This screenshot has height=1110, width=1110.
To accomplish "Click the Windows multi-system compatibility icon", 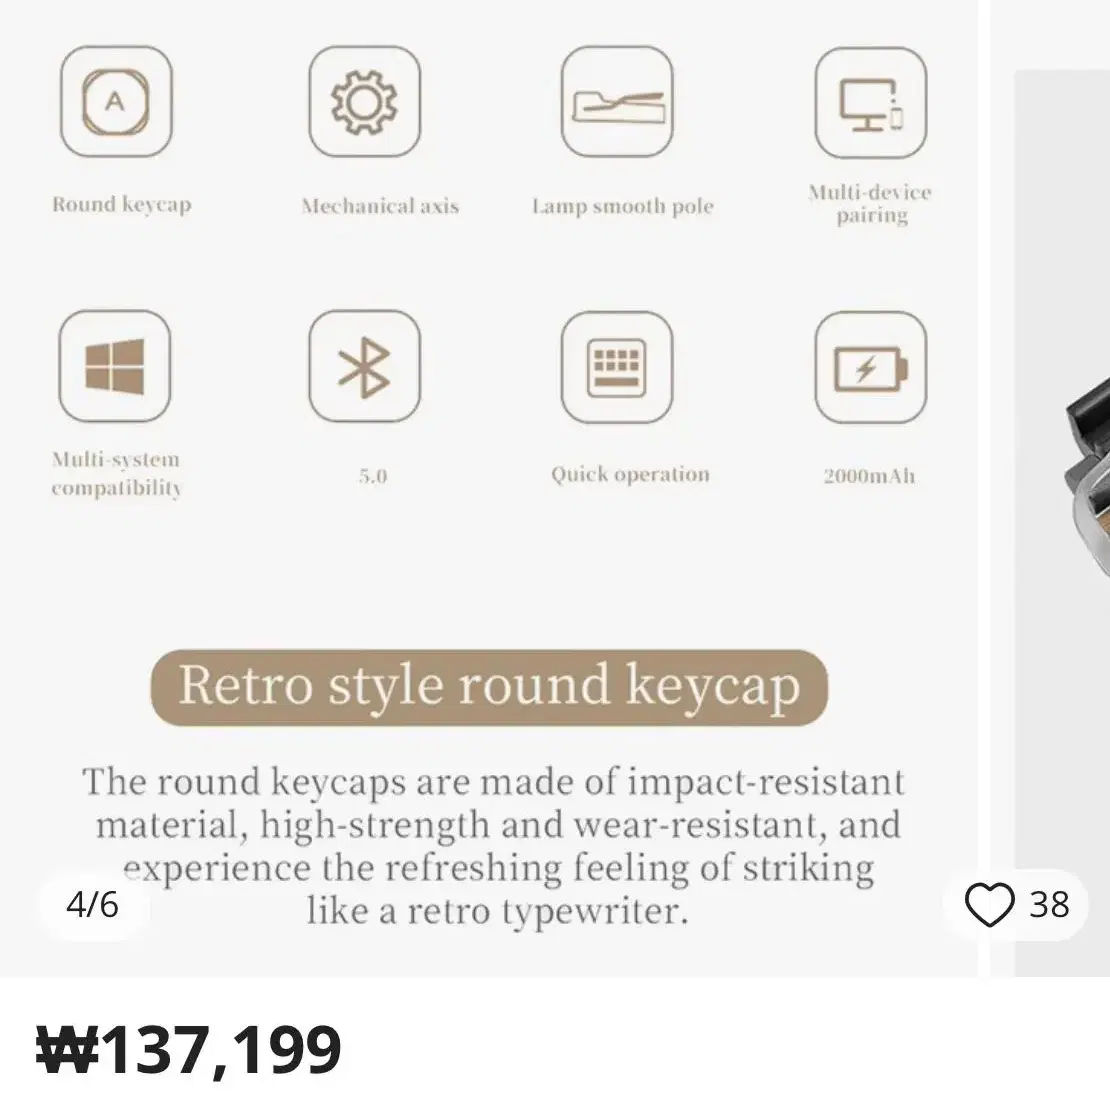I will coord(115,366).
